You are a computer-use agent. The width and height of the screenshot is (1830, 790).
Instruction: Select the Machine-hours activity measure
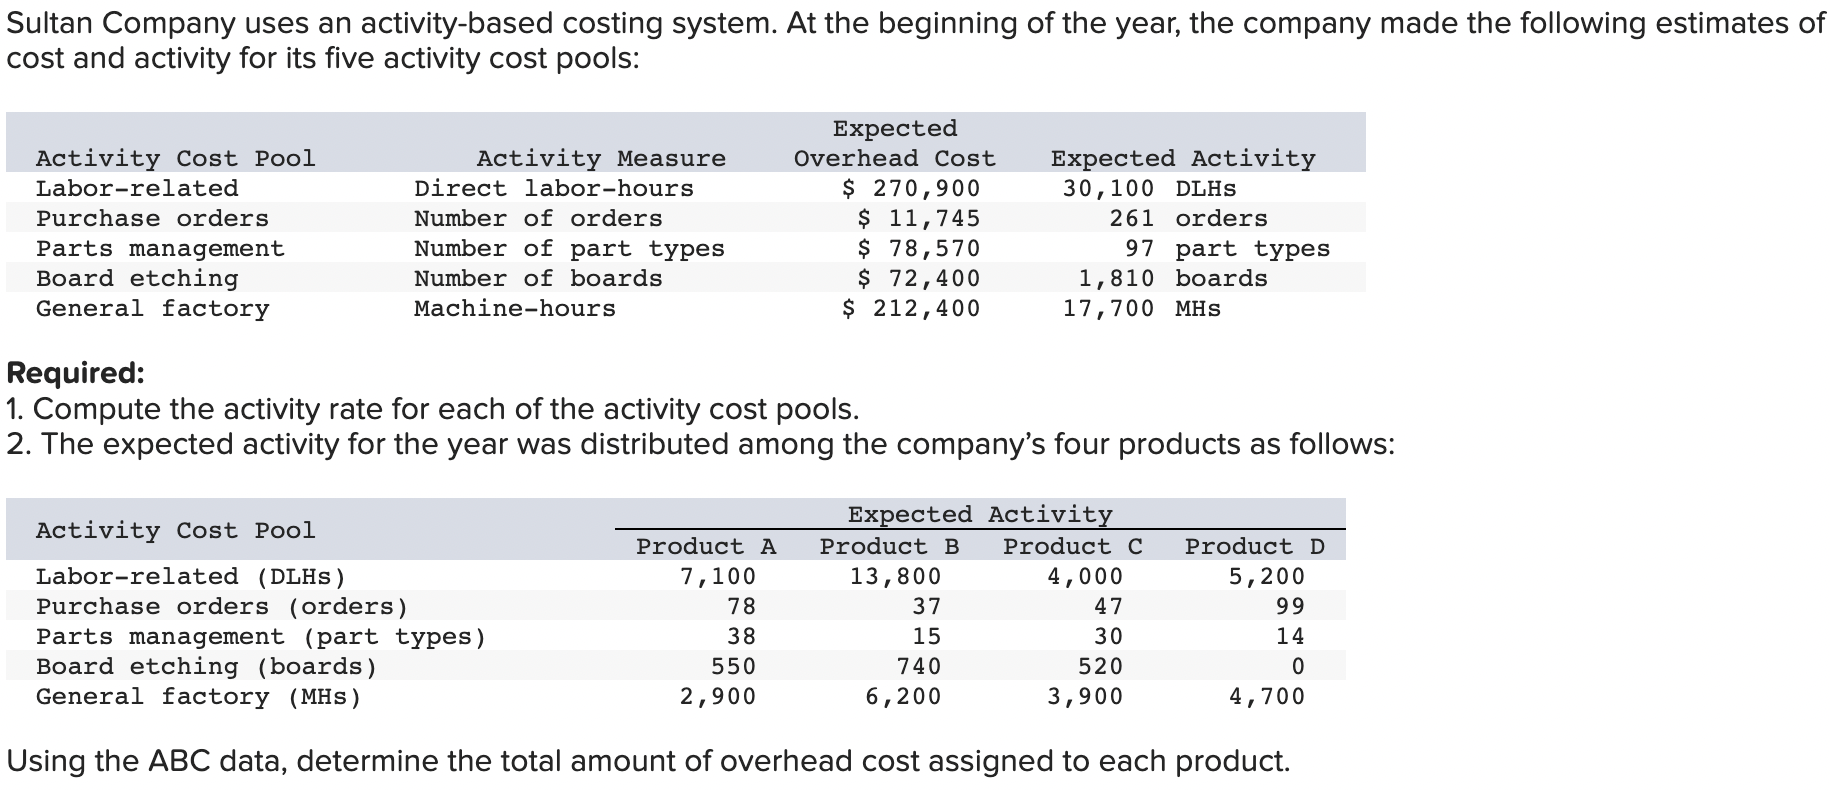[515, 308]
